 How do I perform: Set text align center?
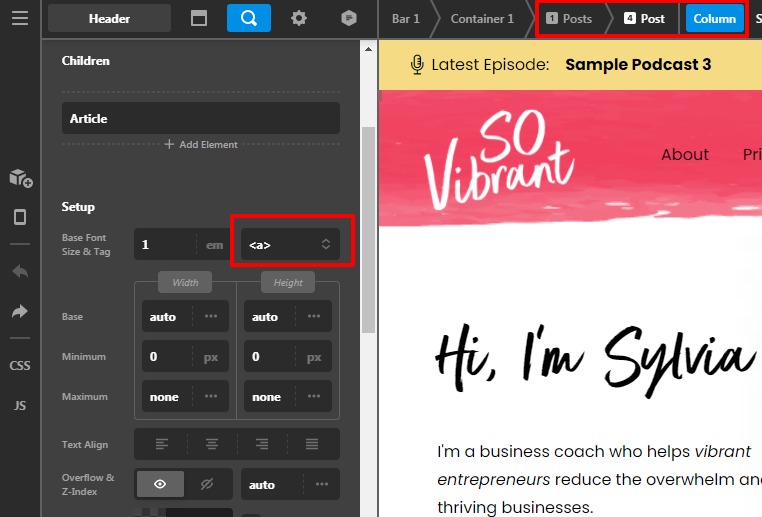point(212,444)
